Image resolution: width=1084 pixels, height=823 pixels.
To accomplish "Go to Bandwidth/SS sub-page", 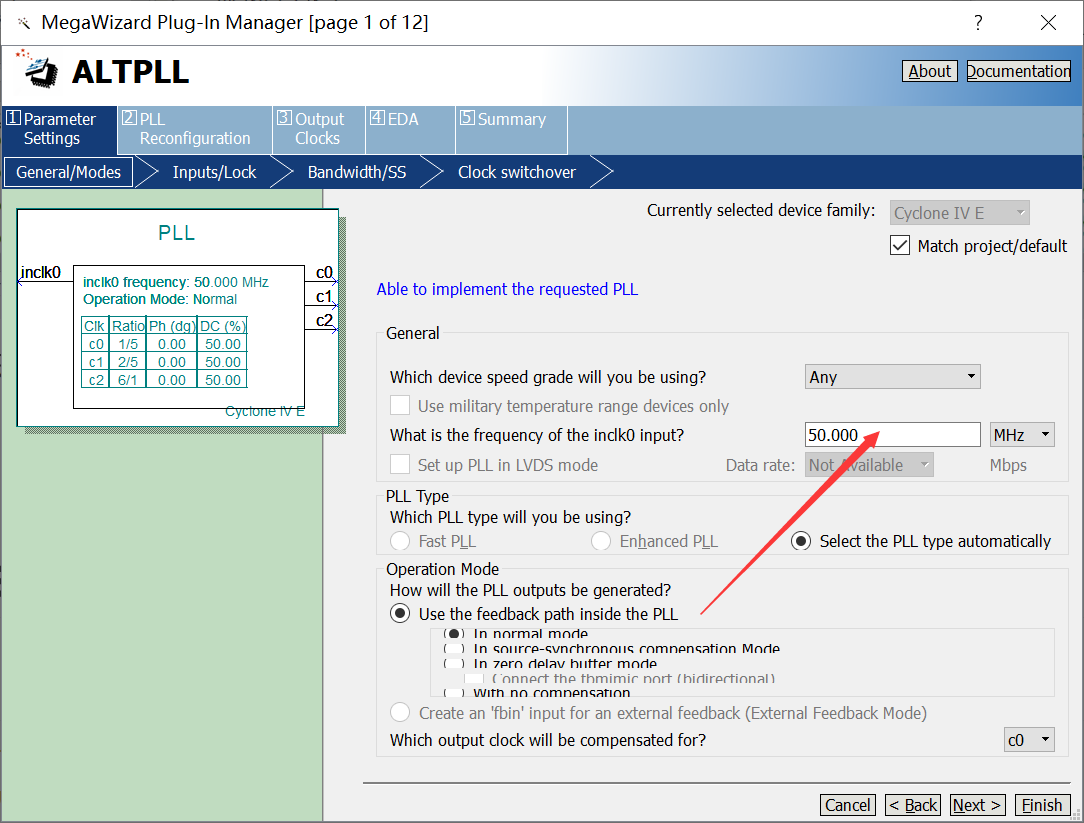I will click(x=357, y=172).
